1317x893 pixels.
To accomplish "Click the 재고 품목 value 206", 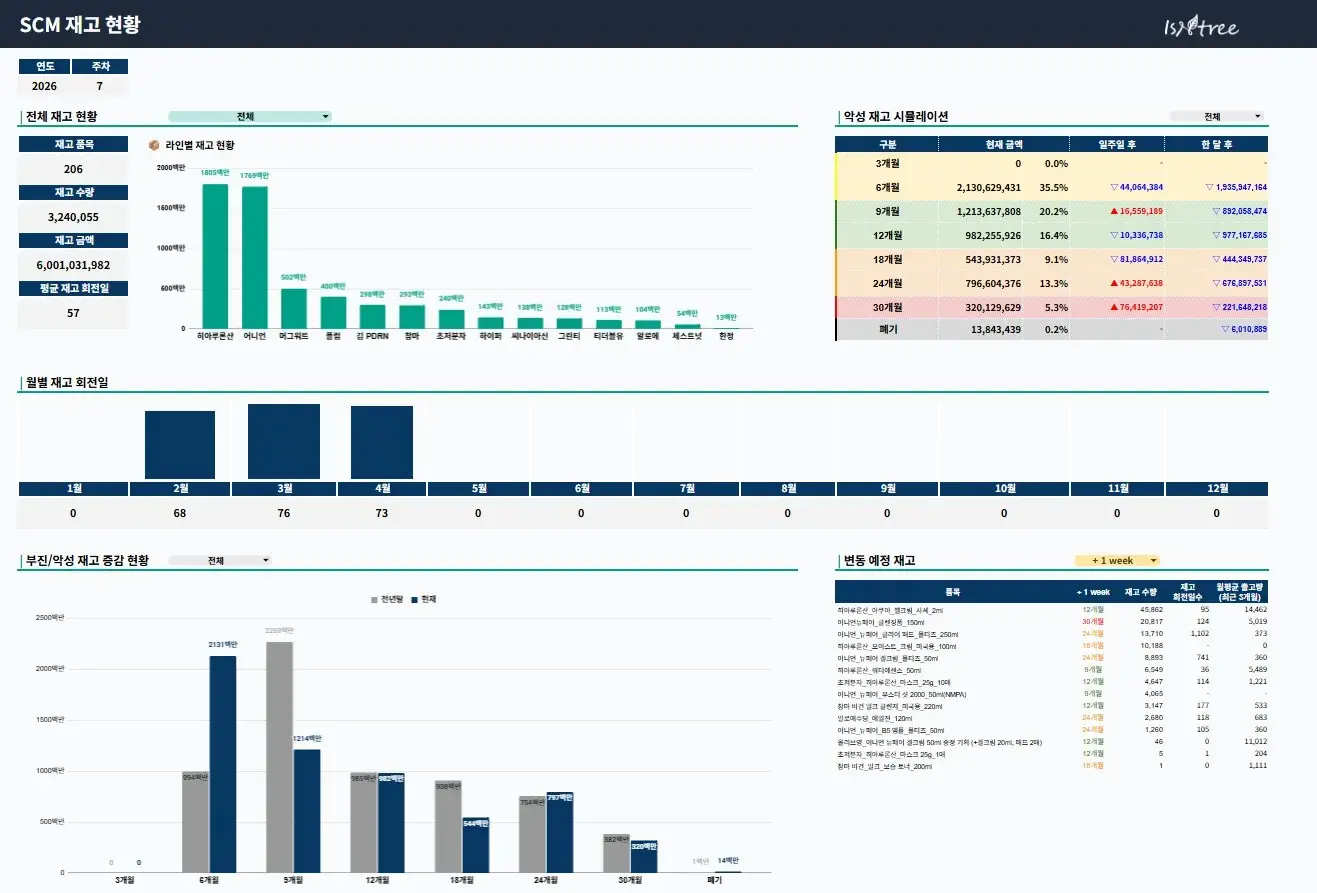I will [x=73, y=169].
